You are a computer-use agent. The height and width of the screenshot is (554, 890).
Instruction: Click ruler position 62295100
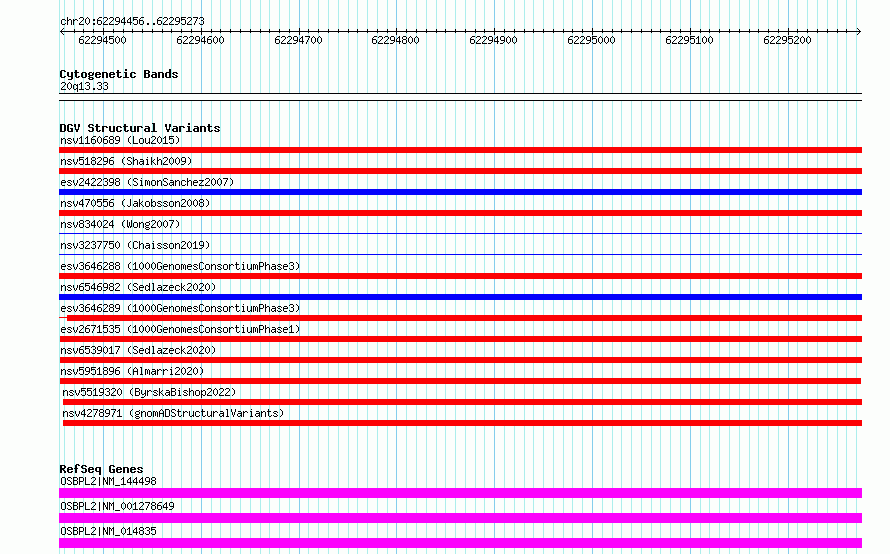(x=689, y=40)
